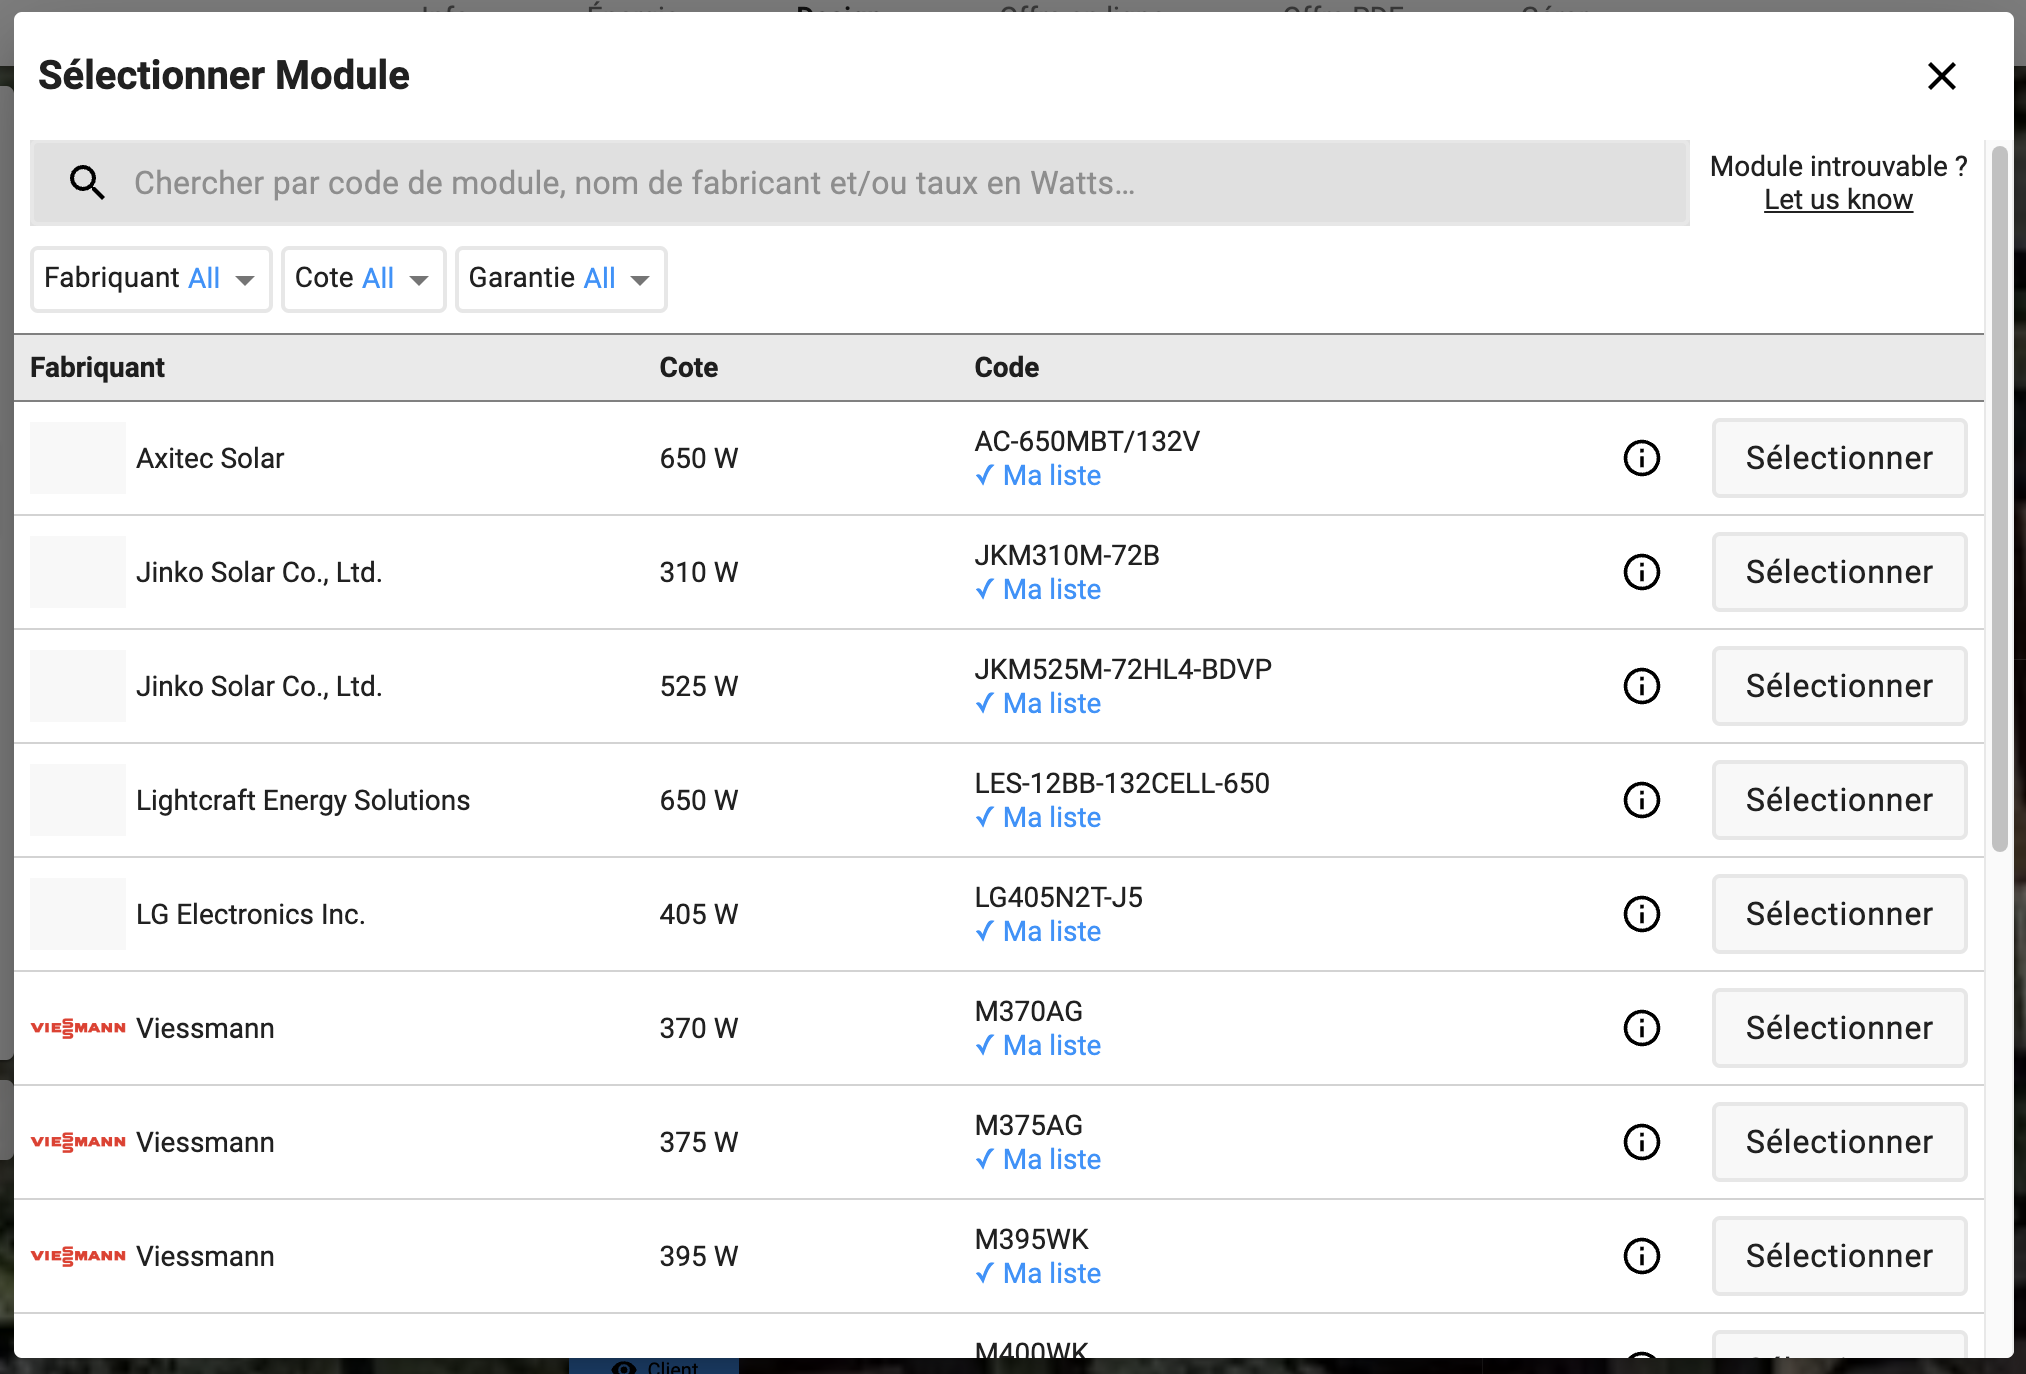Viewport: 2026px width, 1374px height.
Task: Show info for M370AG module
Action: tap(1641, 1028)
